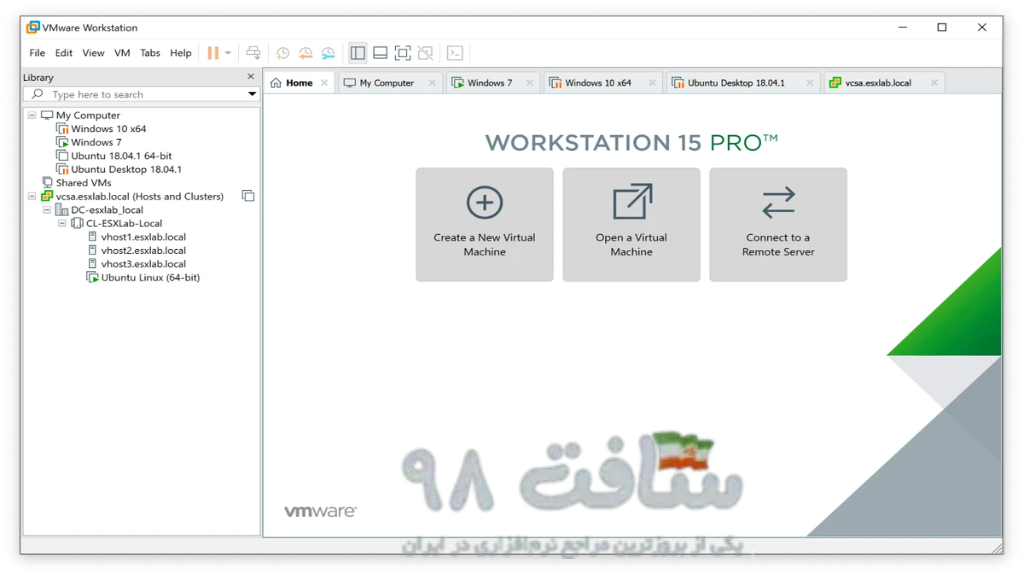The width and height of the screenshot is (1024, 576).
Task: Select Windows 7 VM in library tree
Action: pyautogui.click(x=96, y=142)
